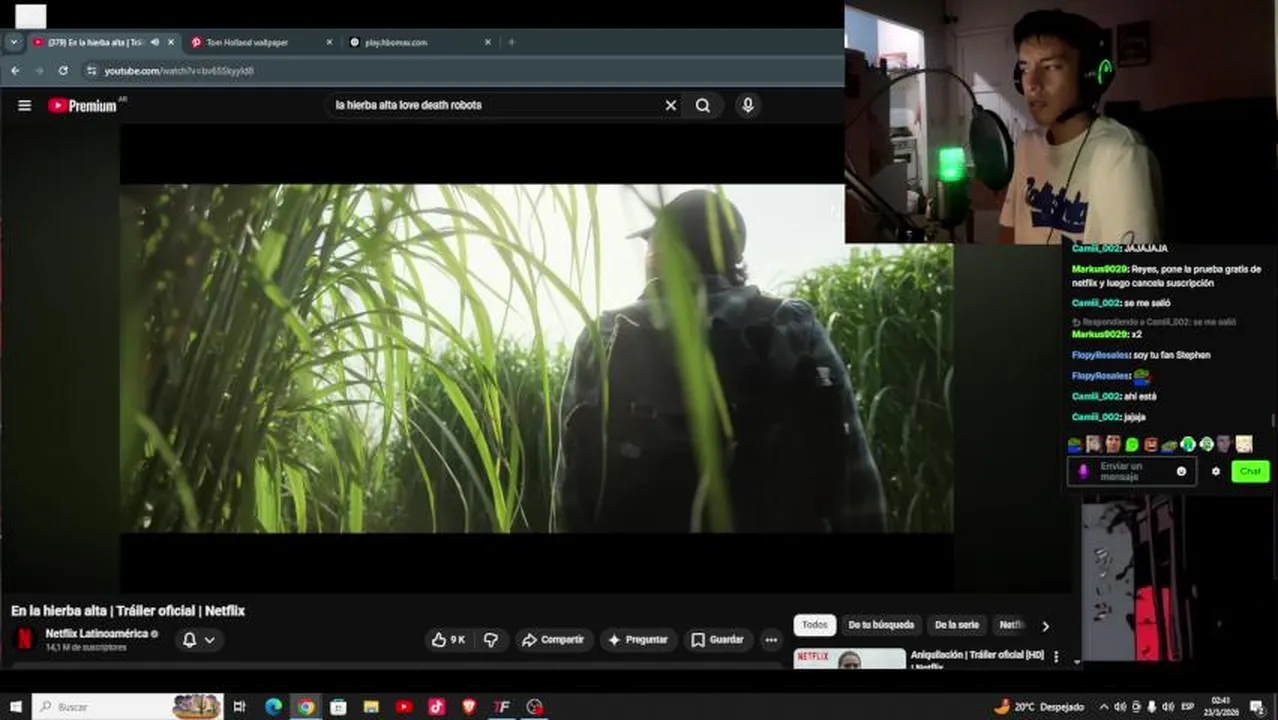Click the Enviar un mensaje chat field
This screenshot has width=1278, height=720.
point(1131,471)
